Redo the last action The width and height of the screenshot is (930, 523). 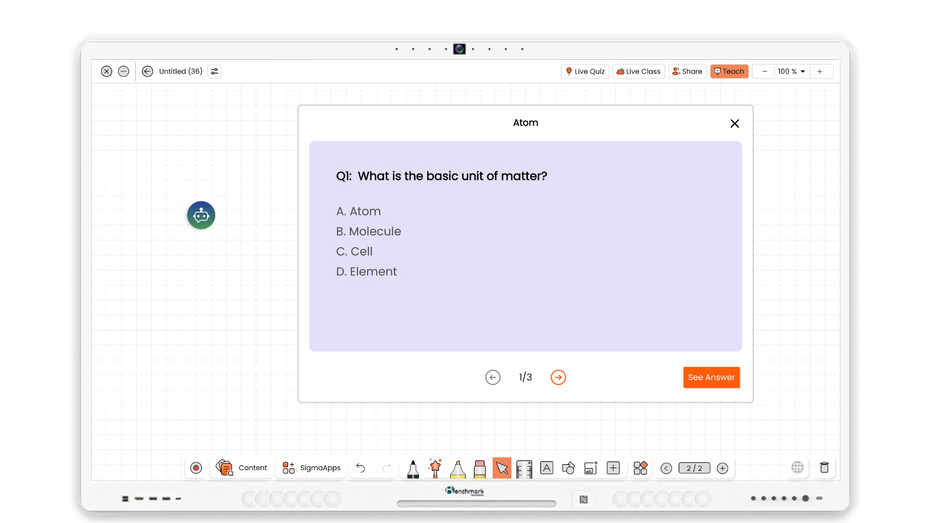coord(387,468)
